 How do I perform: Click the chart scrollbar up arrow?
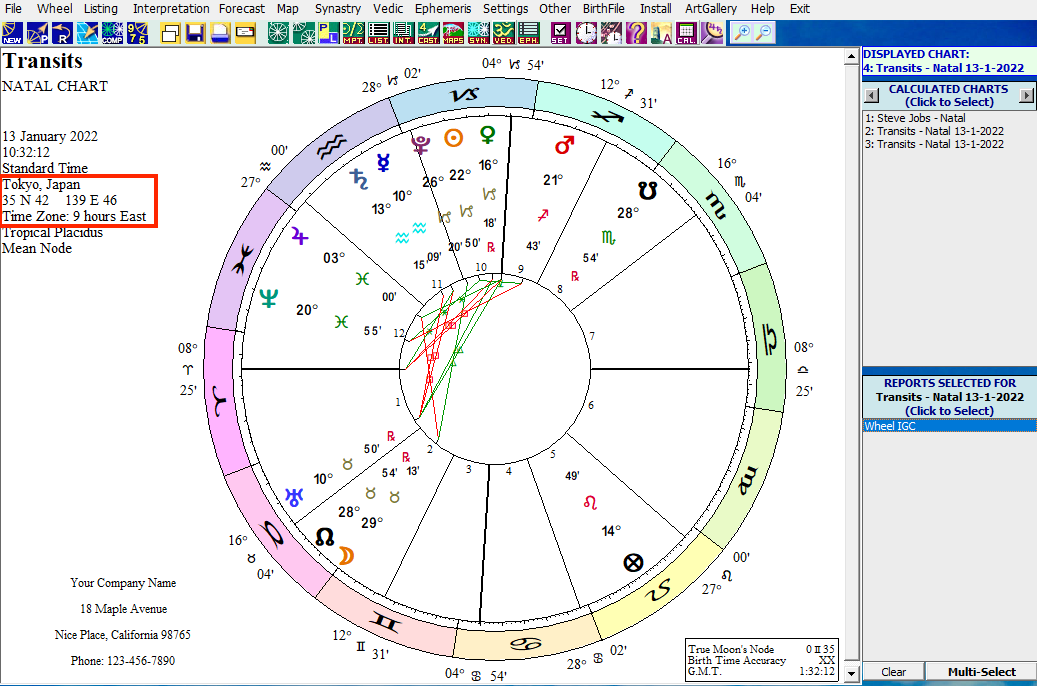(x=852, y=57)
